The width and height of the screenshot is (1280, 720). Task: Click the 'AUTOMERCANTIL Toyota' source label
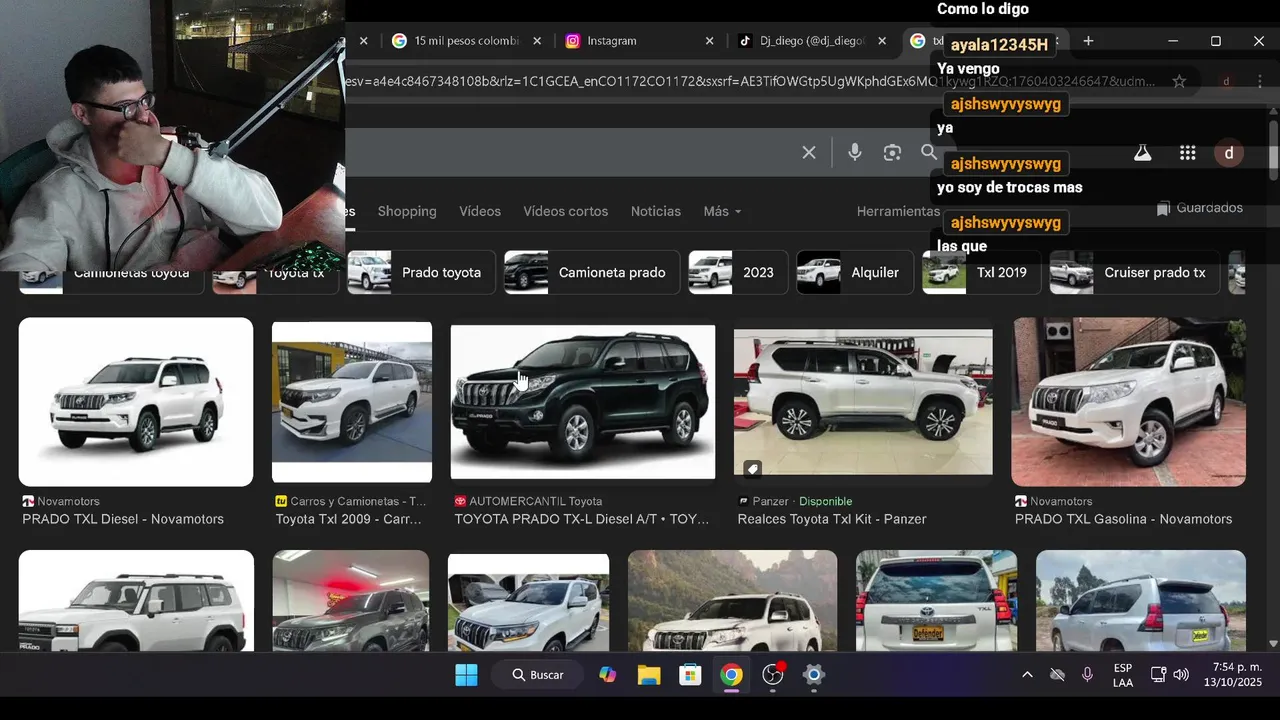click(x=536, y=501)
